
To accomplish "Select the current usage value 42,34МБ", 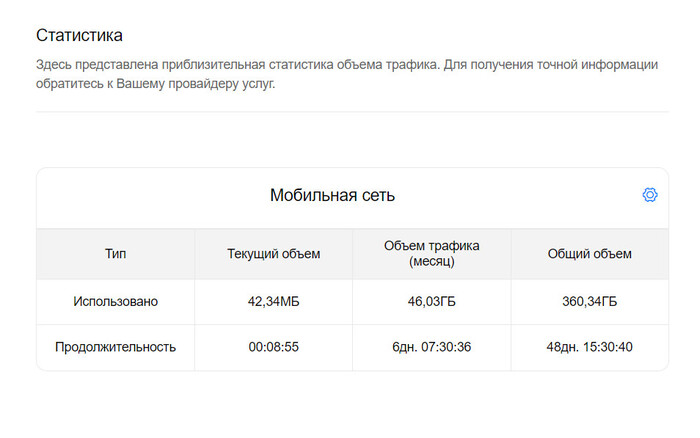I will pyautogui.click(x=273, y=301).
